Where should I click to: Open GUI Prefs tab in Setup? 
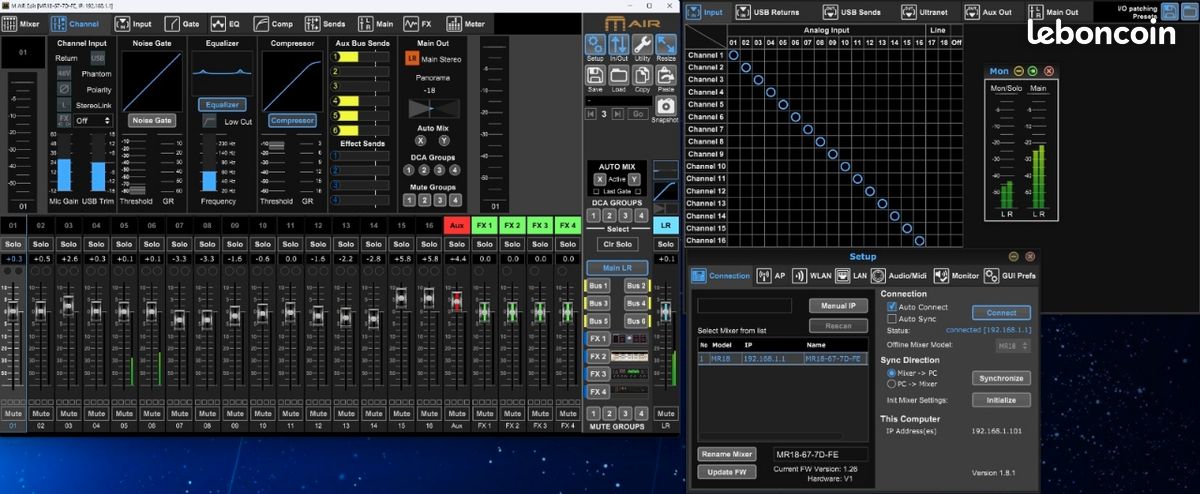[1008, 275]
